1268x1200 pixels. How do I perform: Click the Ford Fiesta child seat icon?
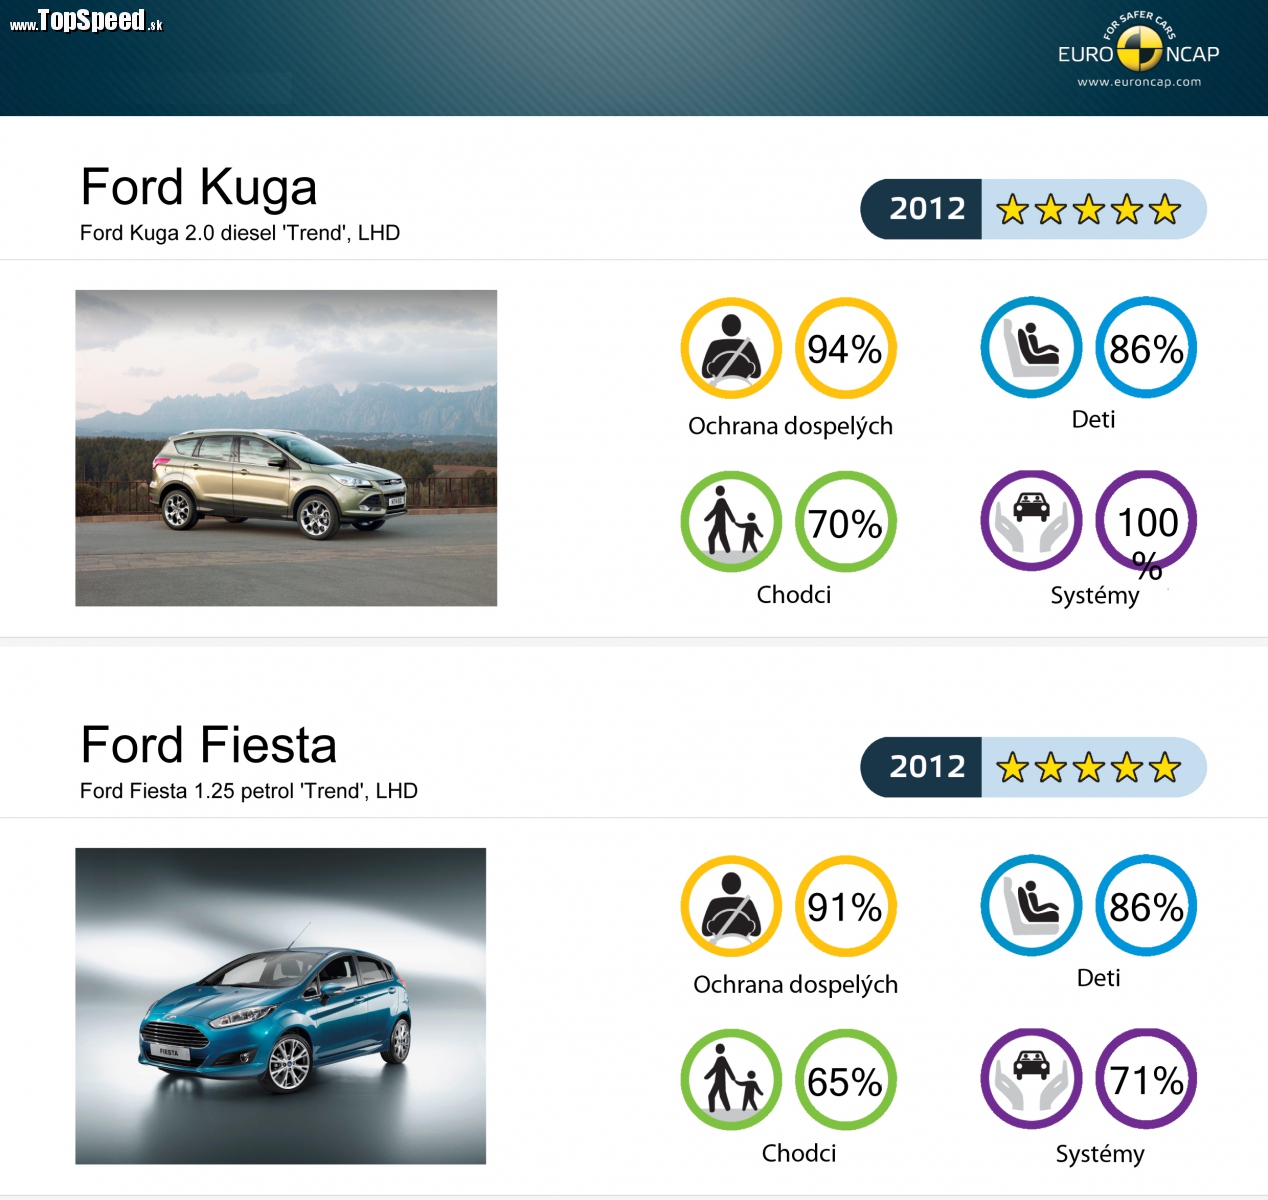1031,905
